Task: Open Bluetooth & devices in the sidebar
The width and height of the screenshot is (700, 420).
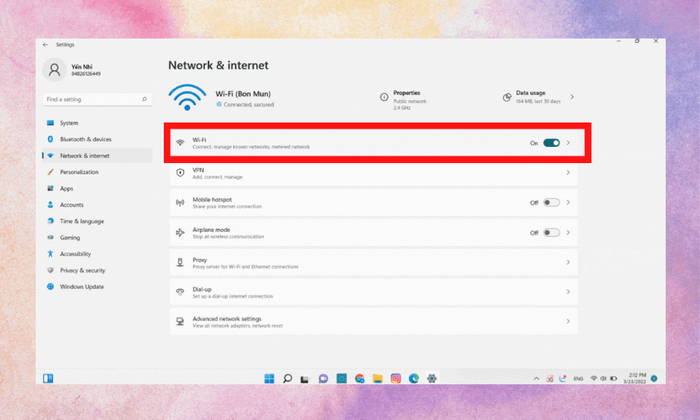Action: (97, 139)
